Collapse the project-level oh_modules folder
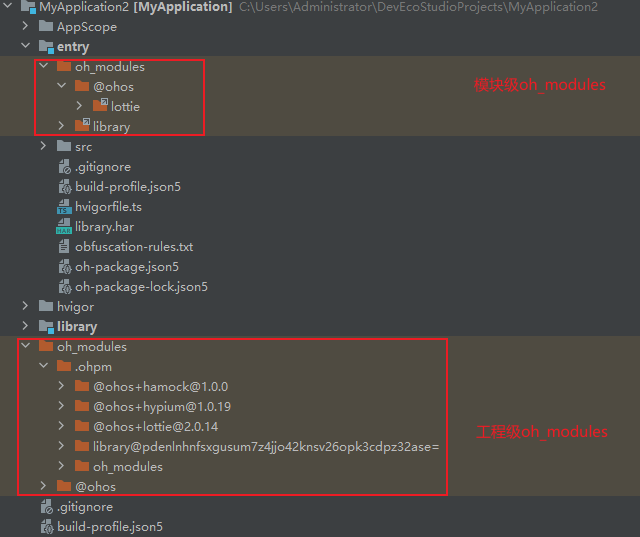640x537 pixels. pos(25,347)
